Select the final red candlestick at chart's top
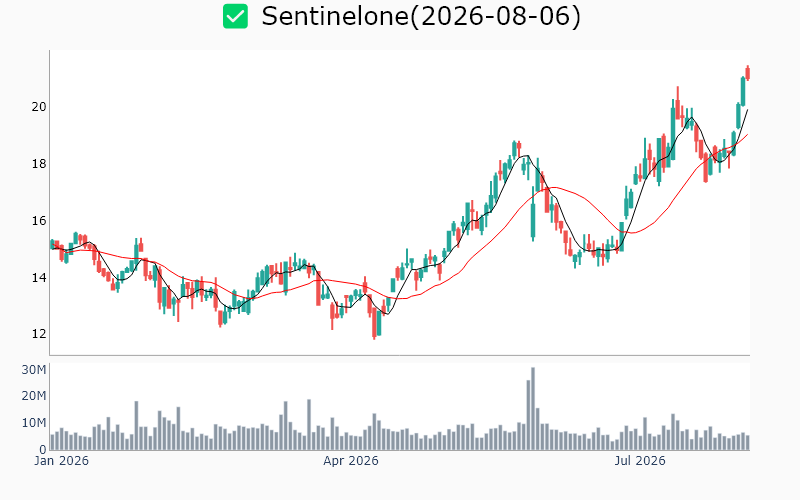The image size is (800, 500). coord(748,72)
